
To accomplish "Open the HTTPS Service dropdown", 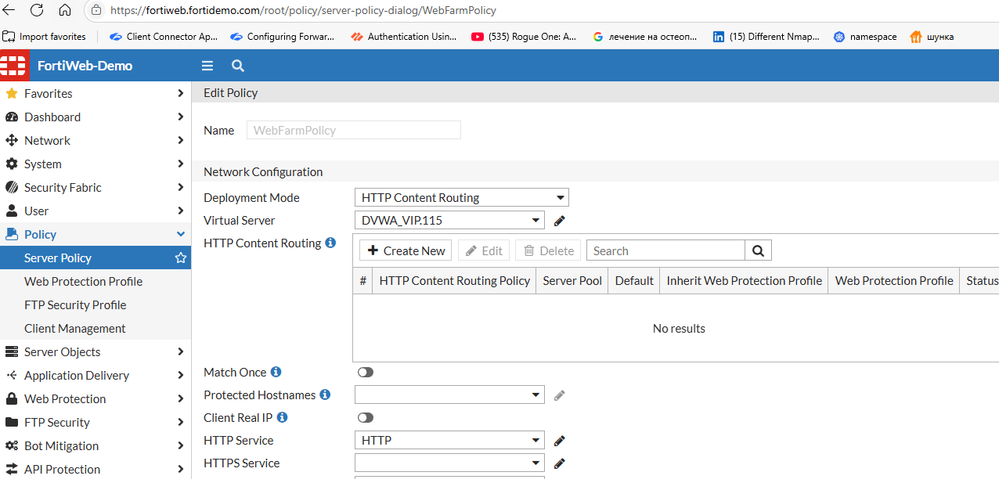I will [449, 464].
